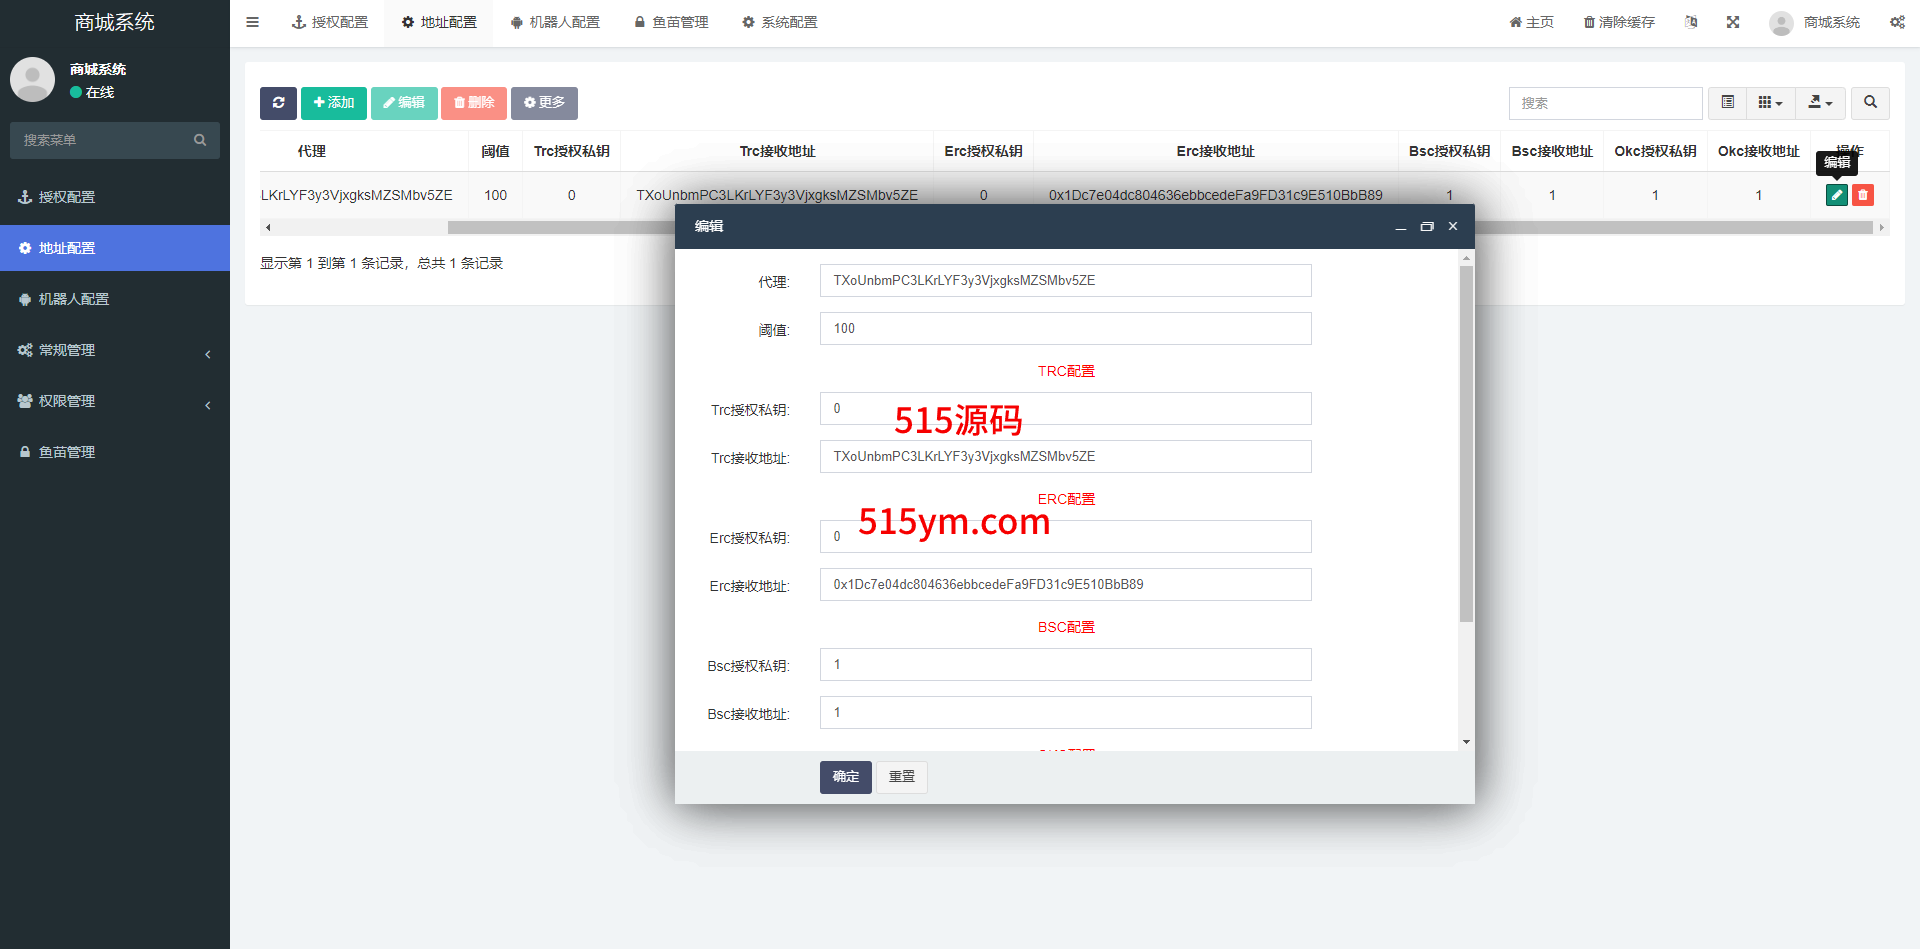Toggle the table card view button

pos(1727,103)
